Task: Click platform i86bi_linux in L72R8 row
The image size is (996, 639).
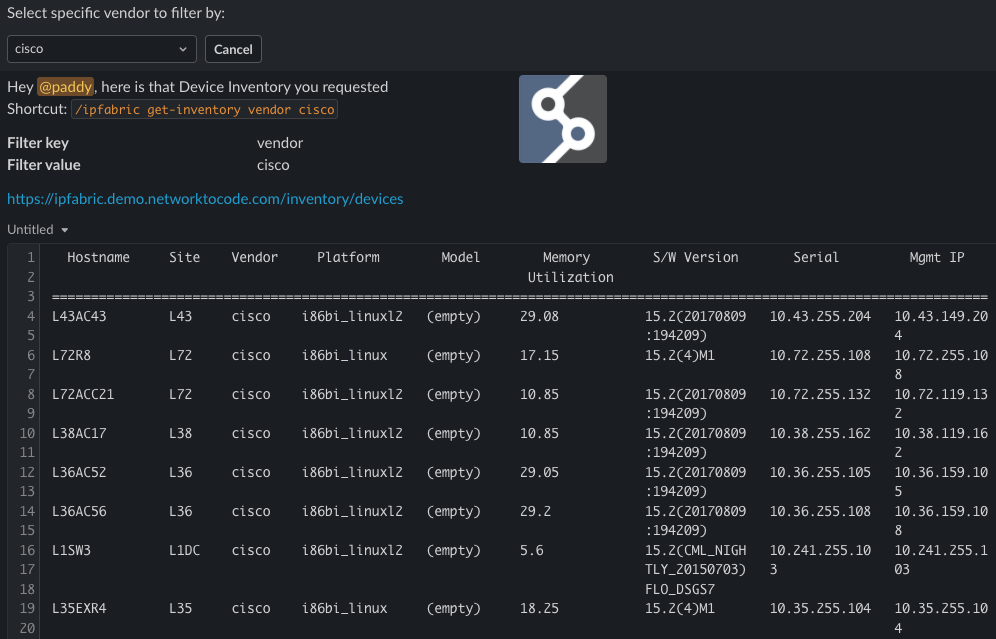Action: click(344, 355)
